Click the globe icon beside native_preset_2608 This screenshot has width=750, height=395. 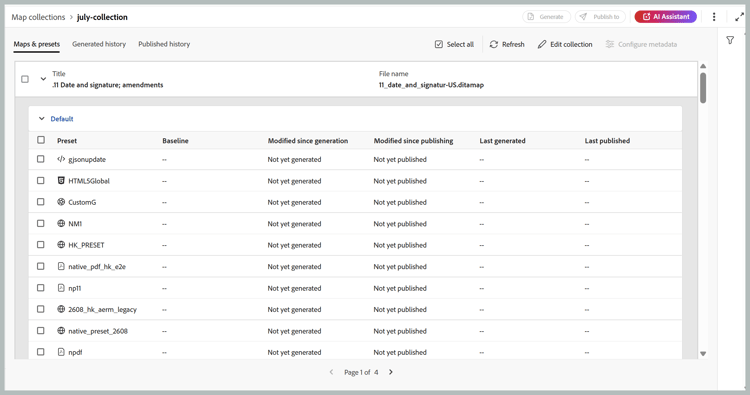[61, 330]
